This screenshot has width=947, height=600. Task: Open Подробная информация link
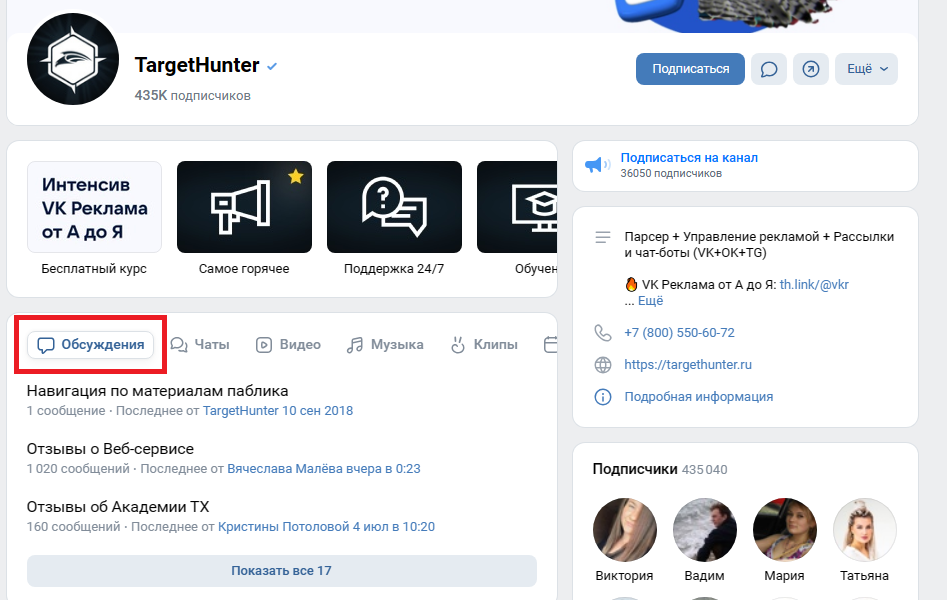click(699, 397)
